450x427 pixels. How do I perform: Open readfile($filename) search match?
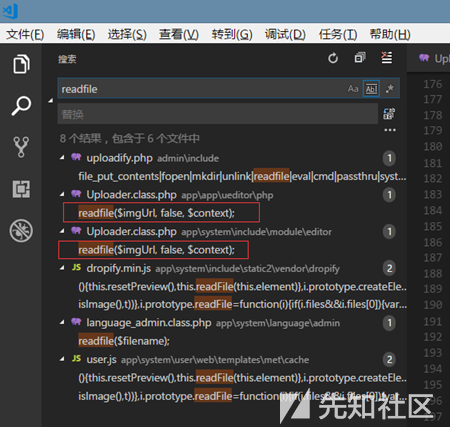[124, 341]
